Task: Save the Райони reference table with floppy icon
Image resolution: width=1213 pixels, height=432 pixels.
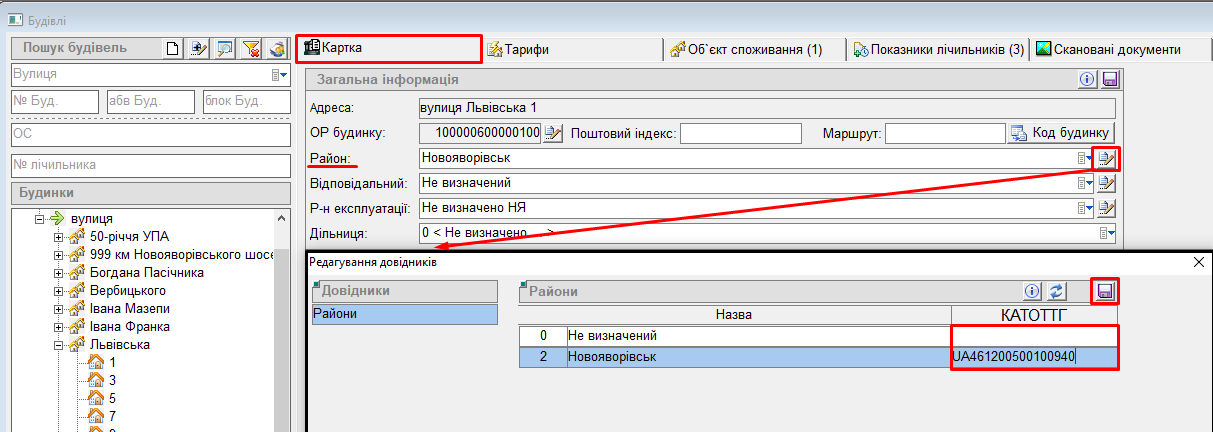Action: pos(1105,291)
